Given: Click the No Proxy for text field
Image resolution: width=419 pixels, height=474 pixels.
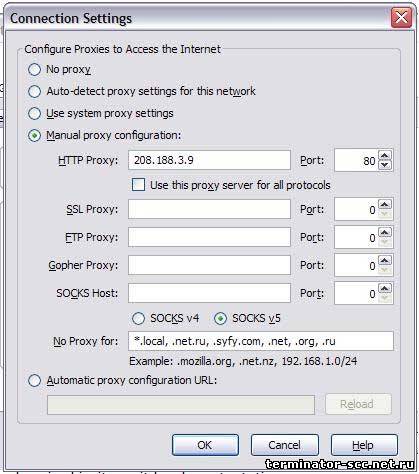Looking at the screenshot, I should point(261,341).
